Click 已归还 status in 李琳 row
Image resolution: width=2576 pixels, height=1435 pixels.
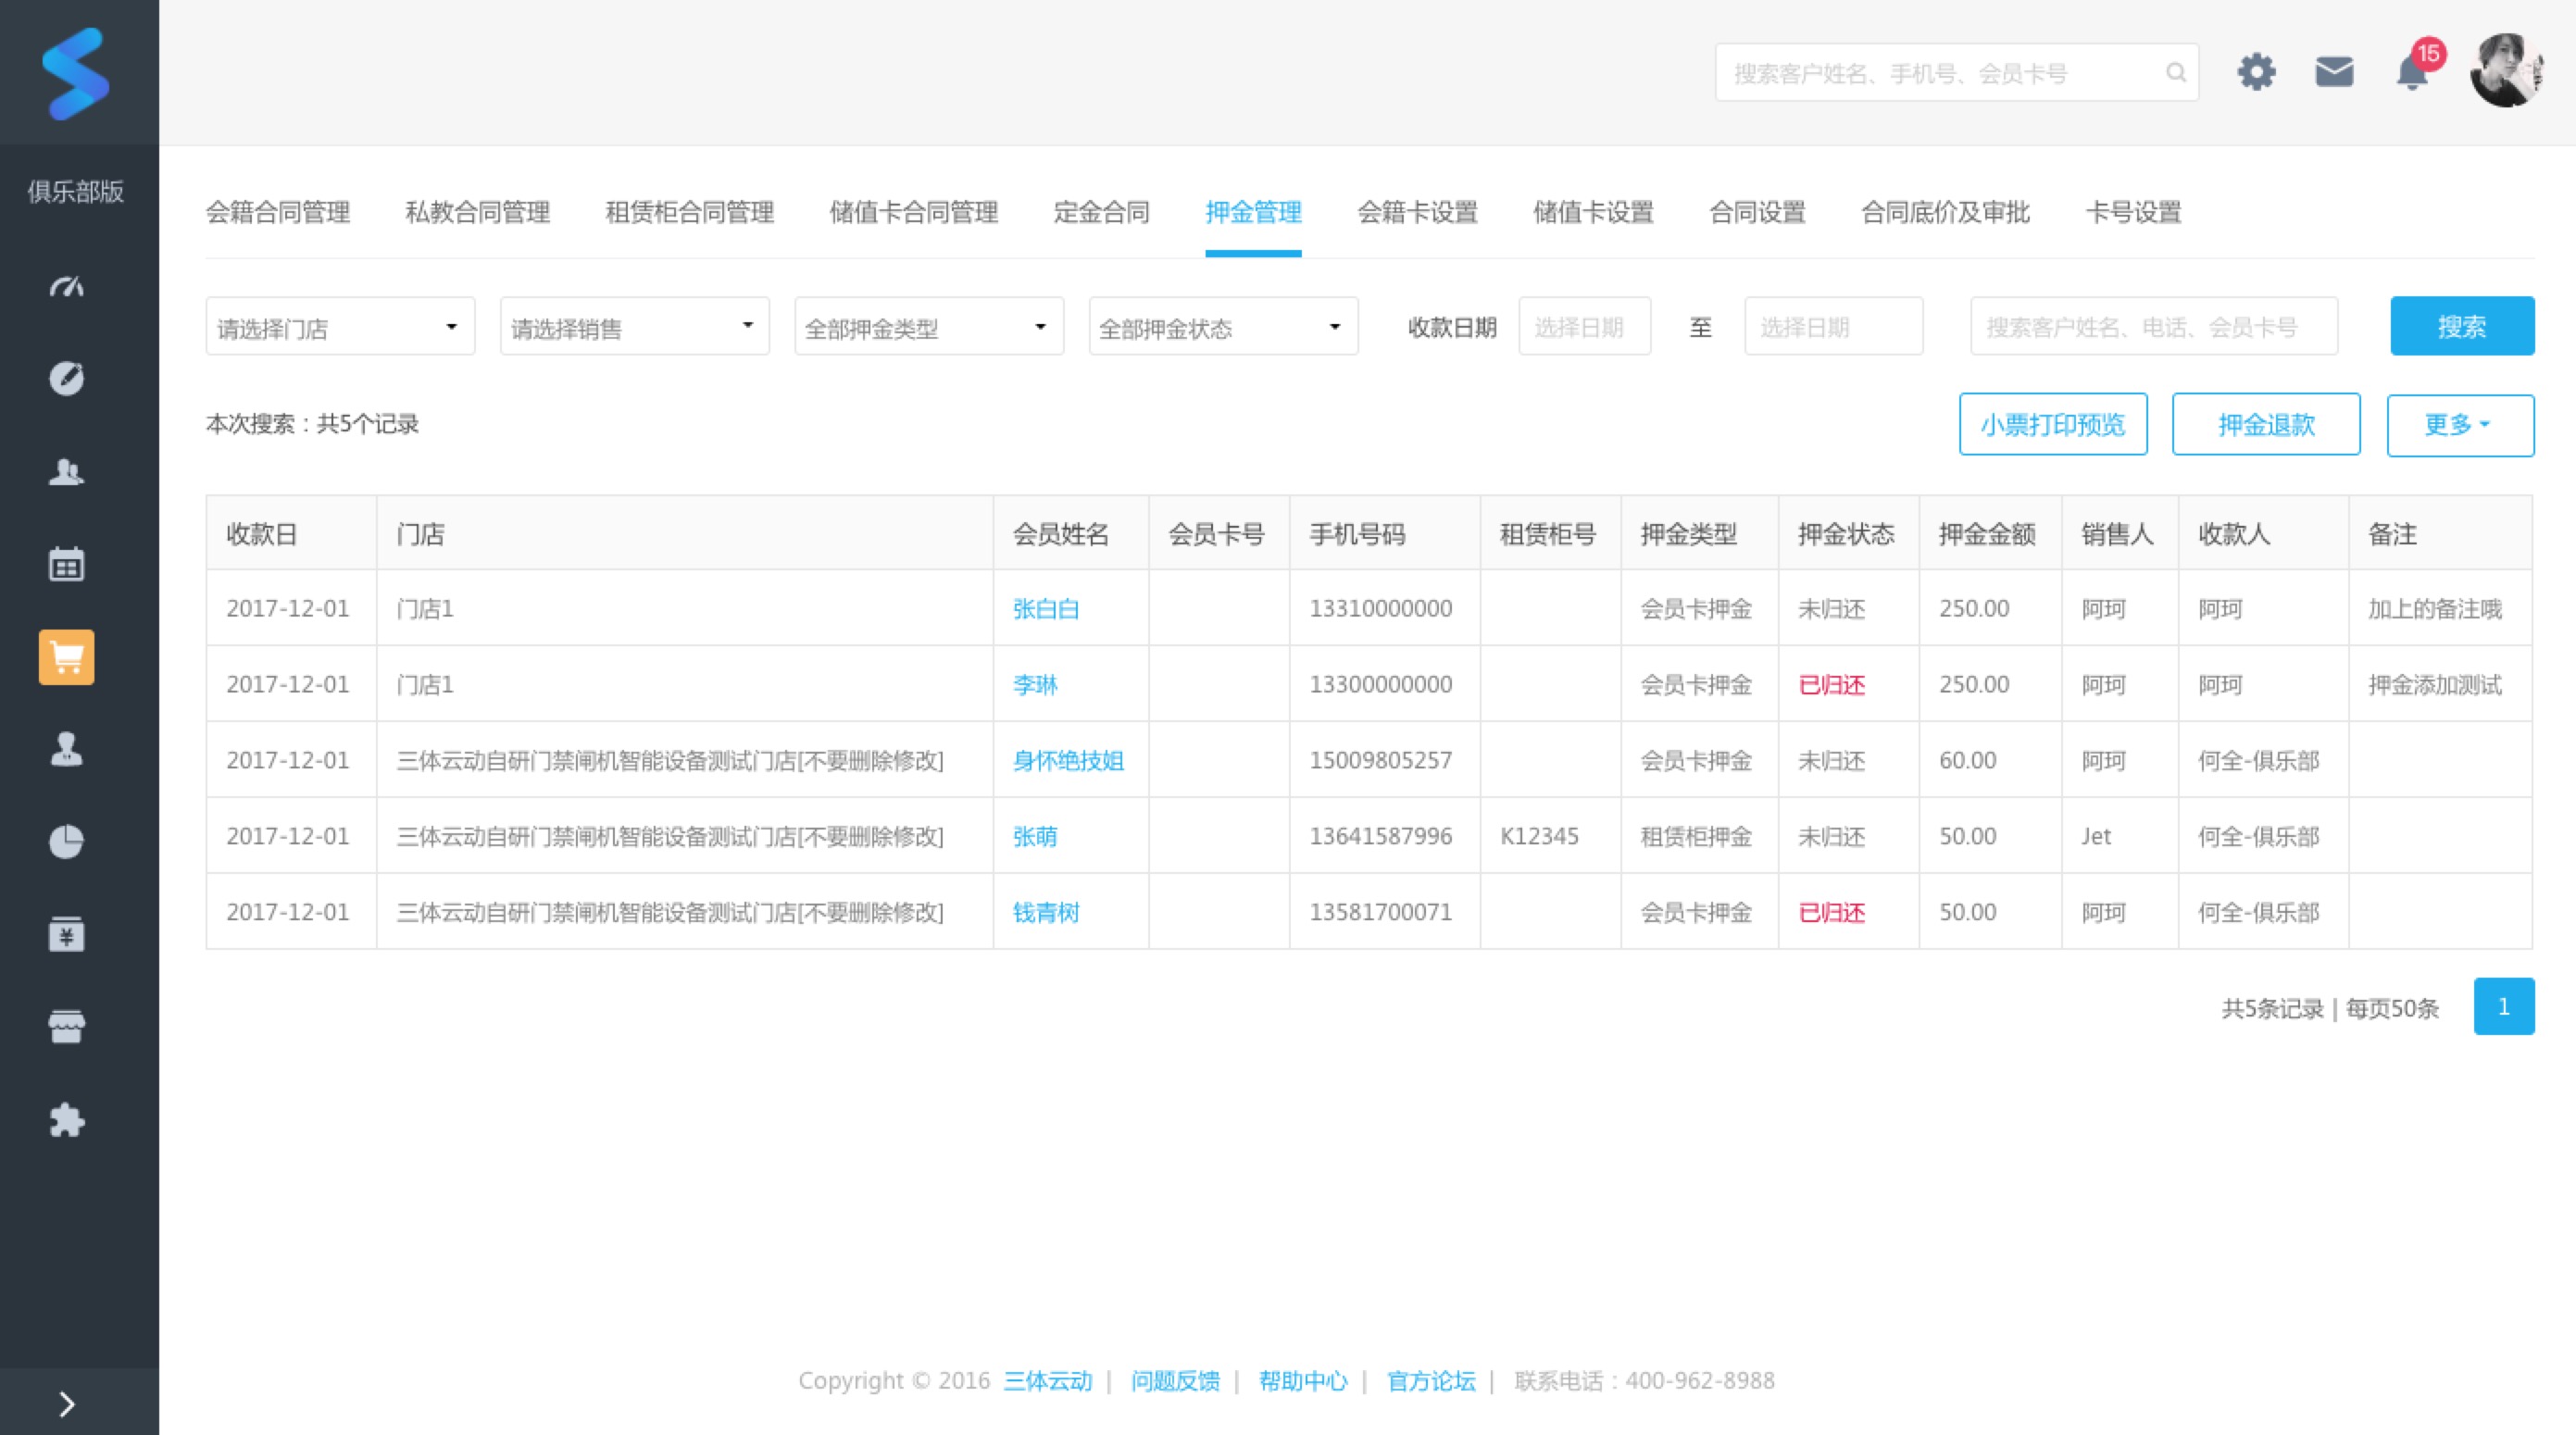click(x=1831, y=684)
